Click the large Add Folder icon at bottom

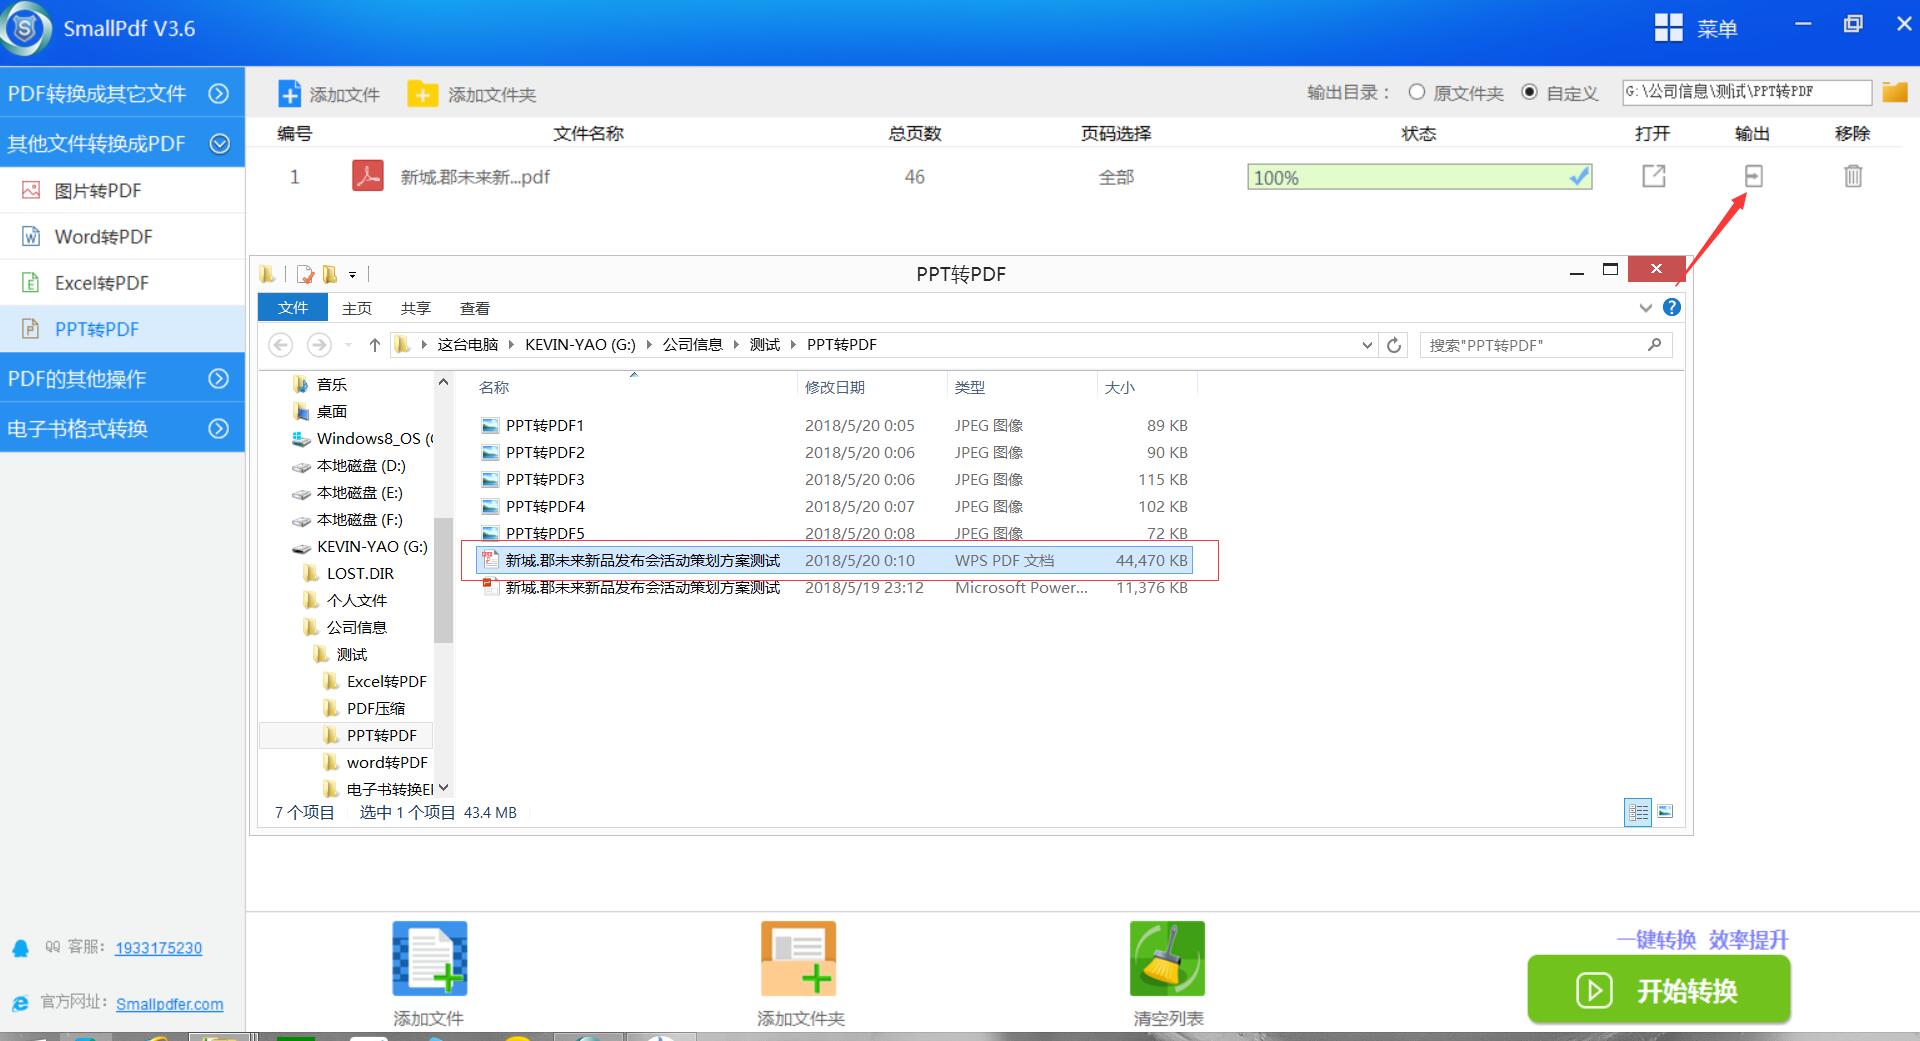pyautogui.click(x=798, y=958)
